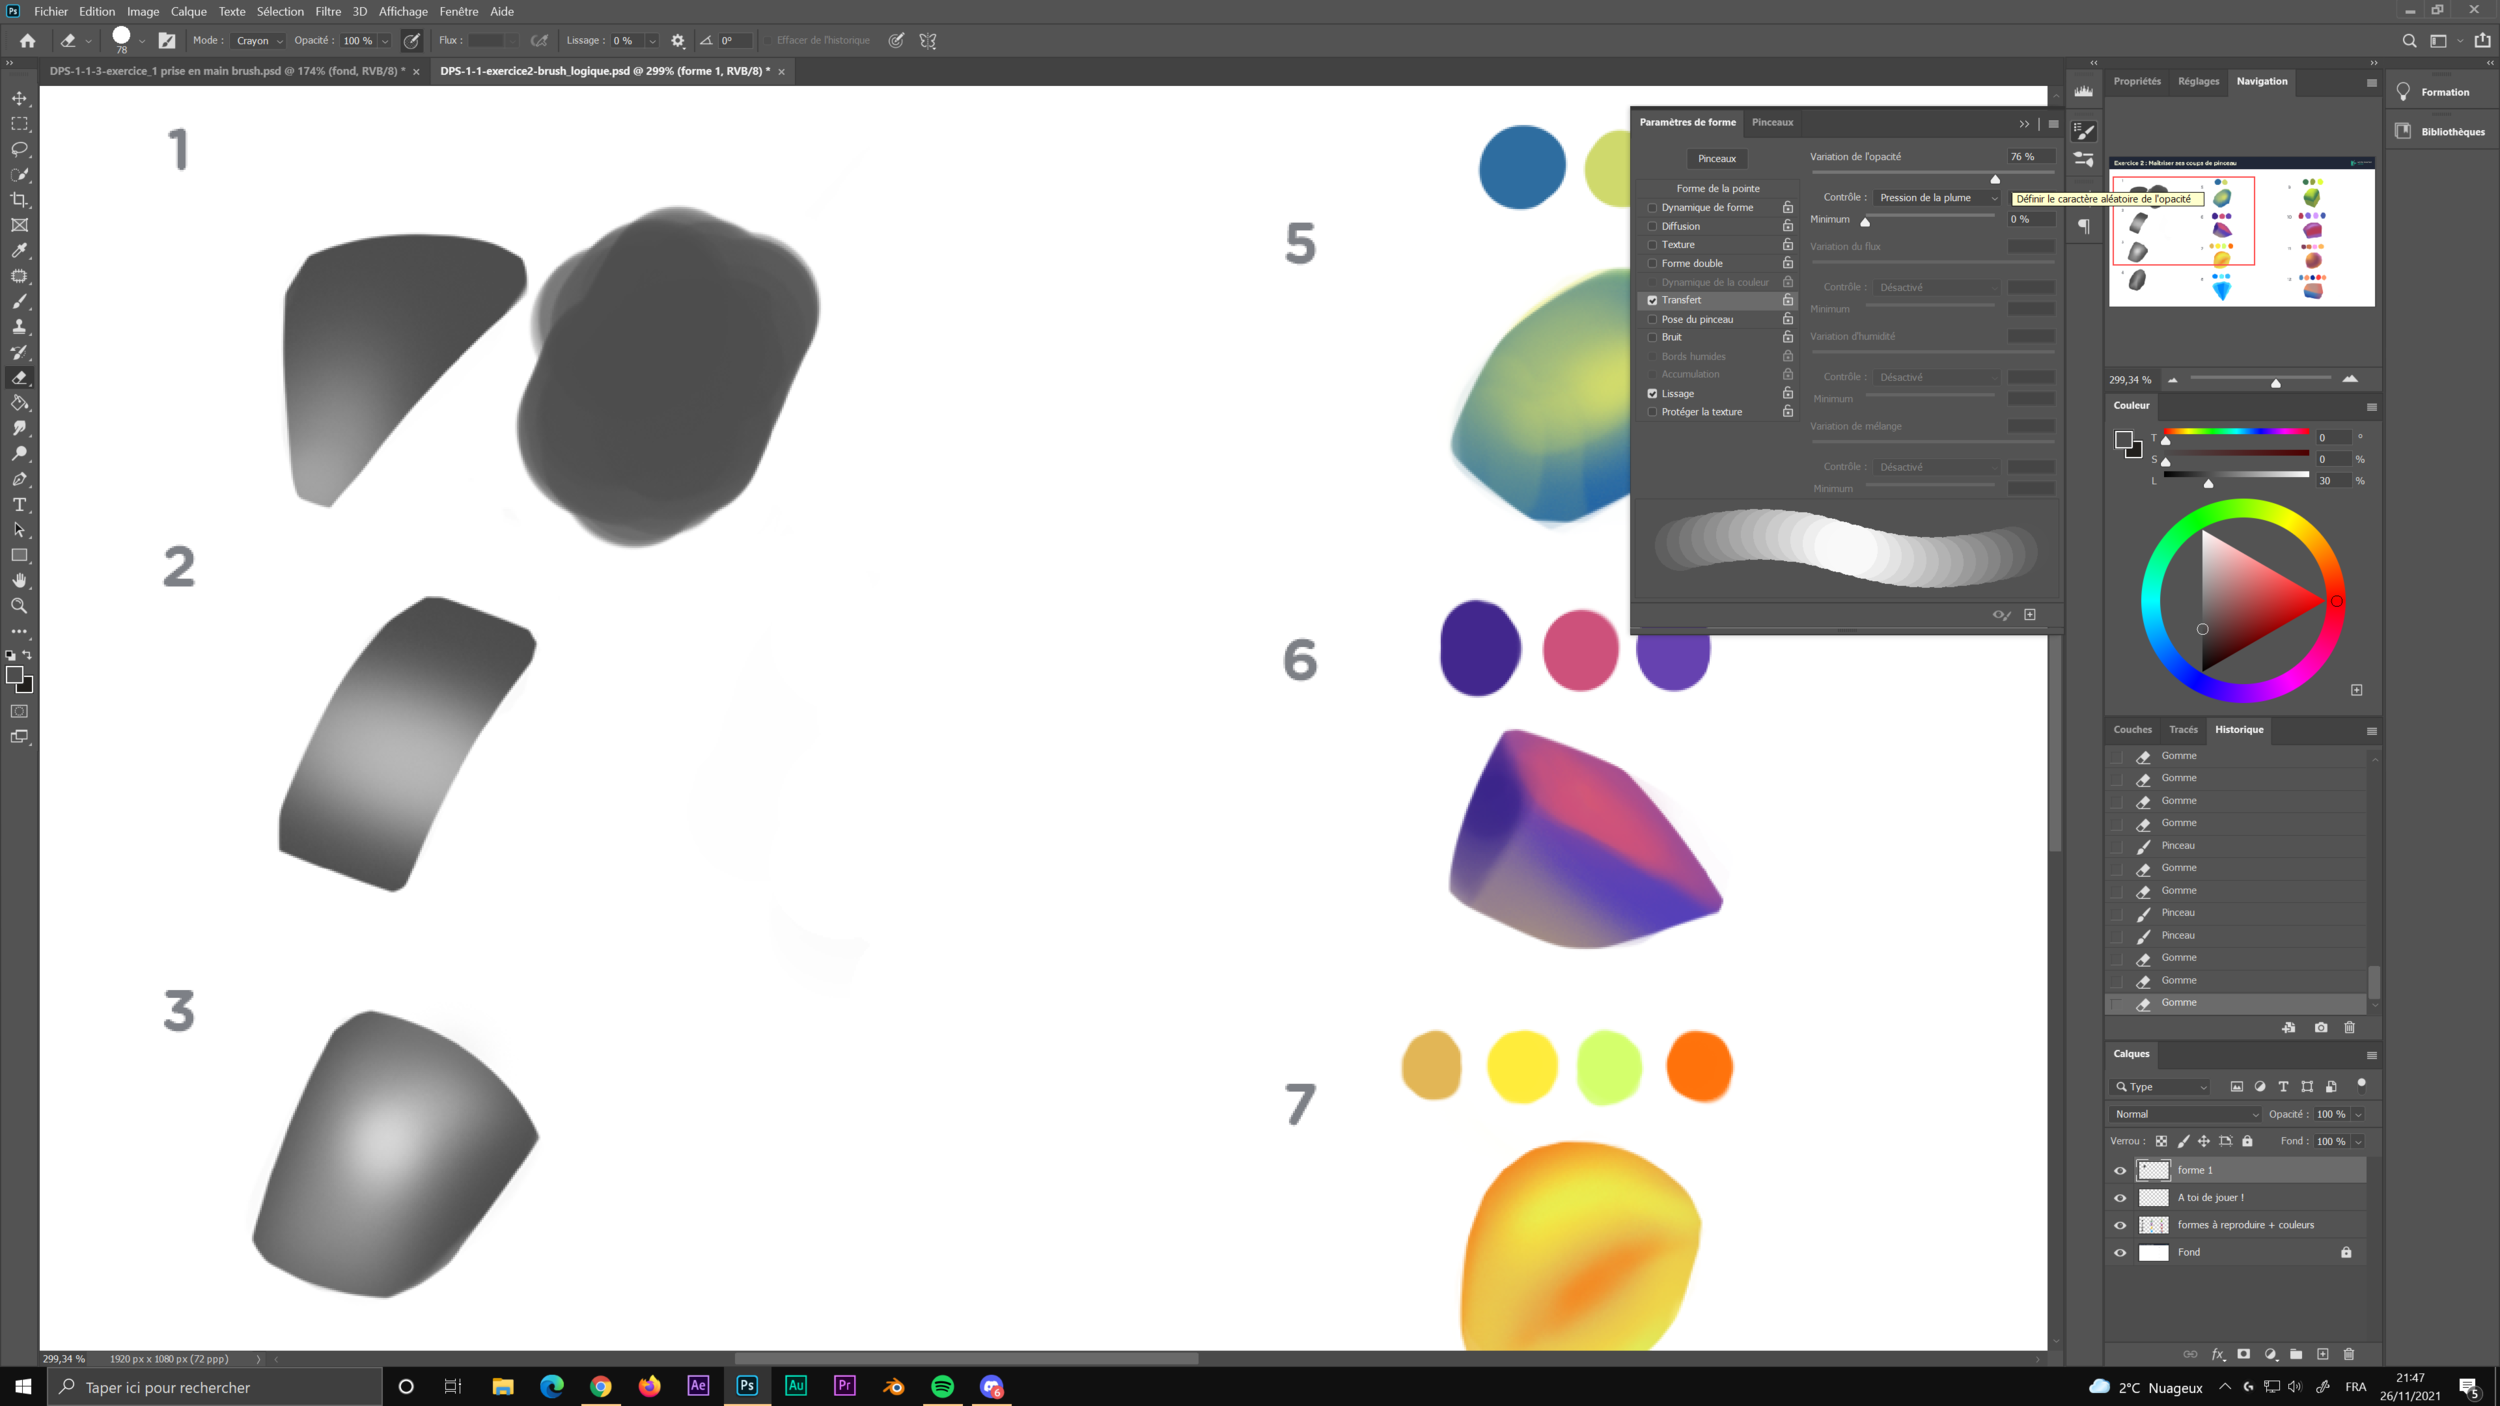Switch to the Couches tab
The image size is (2500, 1406).
2132,729
